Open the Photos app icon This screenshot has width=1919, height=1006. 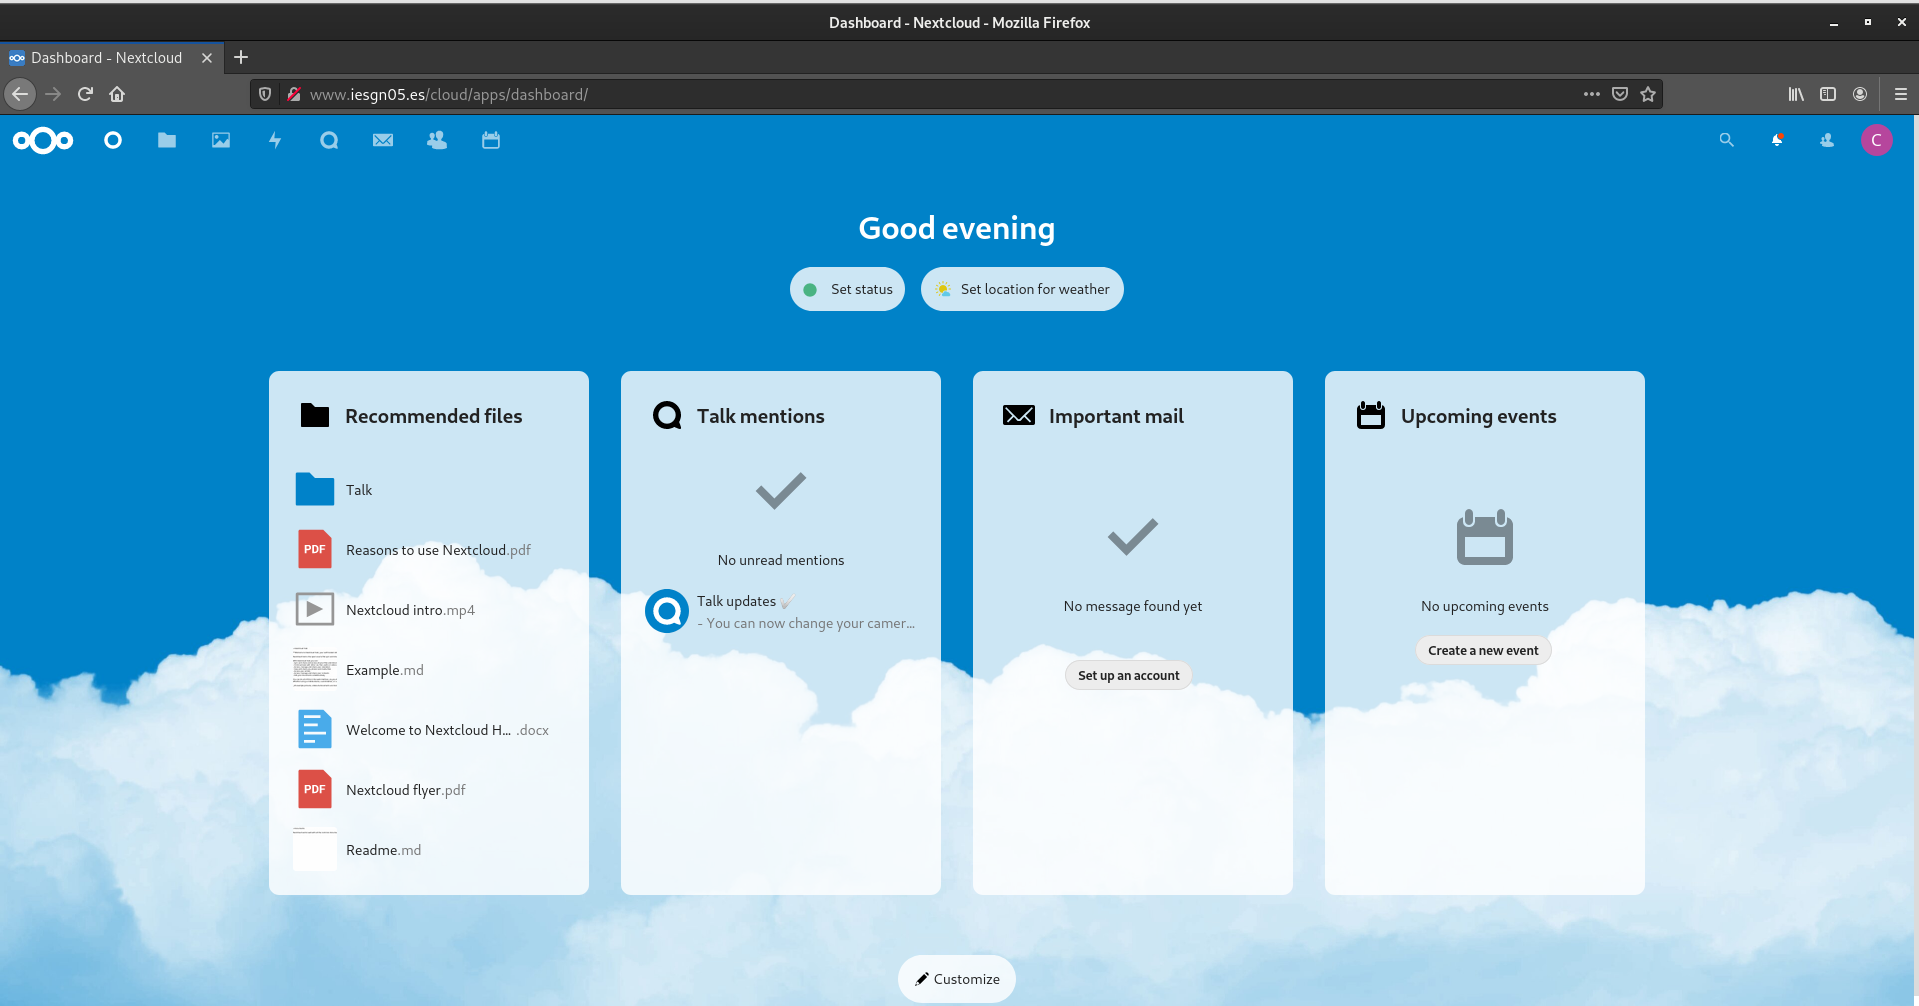pos(221,141)
